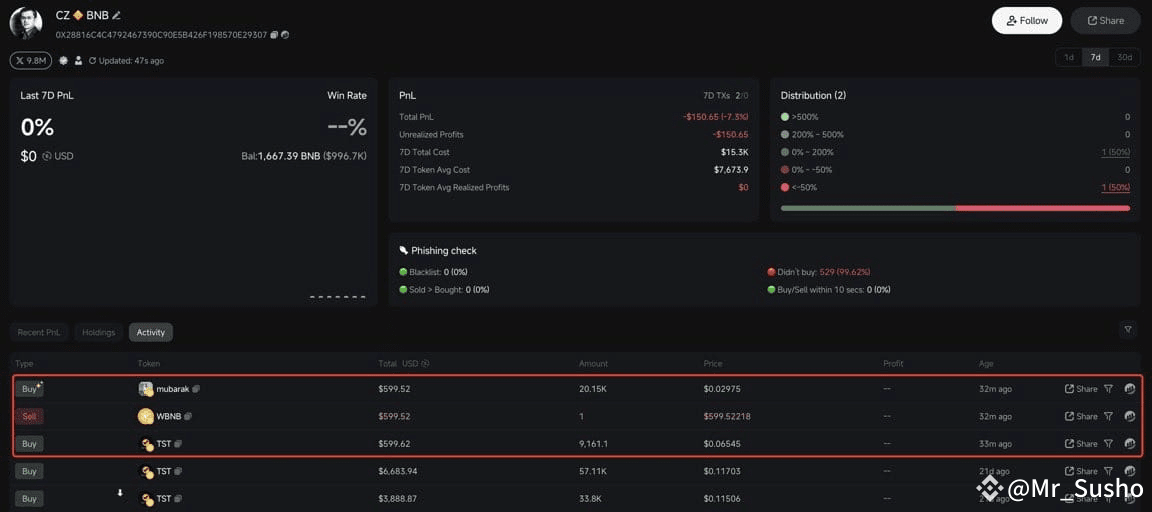Click the X 9.8M followers badge
The image size is (1152, 512).
pos(31,60)
